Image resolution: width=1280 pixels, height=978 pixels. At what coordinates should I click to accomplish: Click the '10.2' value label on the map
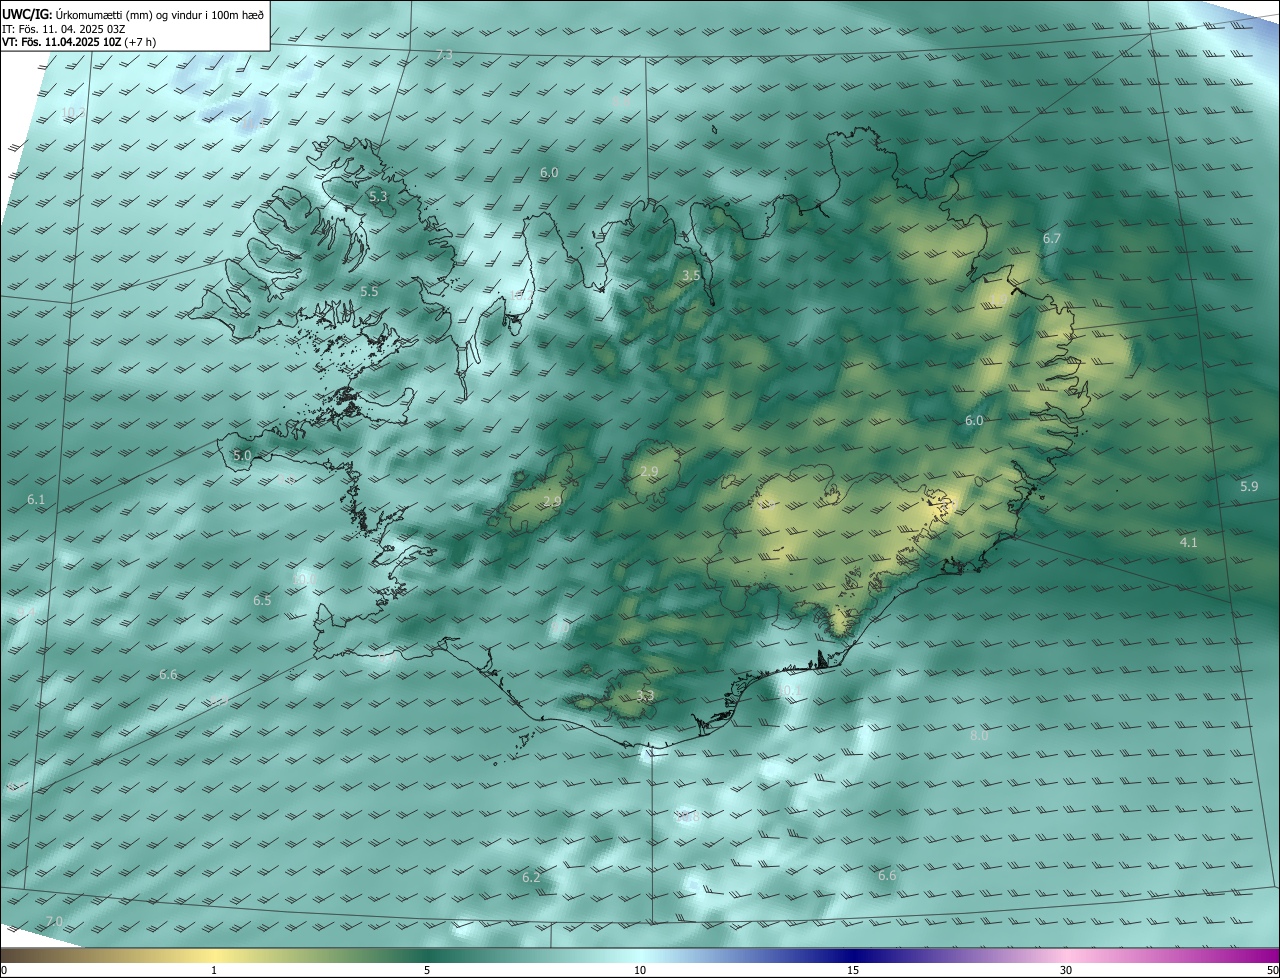tap(73, 113)
